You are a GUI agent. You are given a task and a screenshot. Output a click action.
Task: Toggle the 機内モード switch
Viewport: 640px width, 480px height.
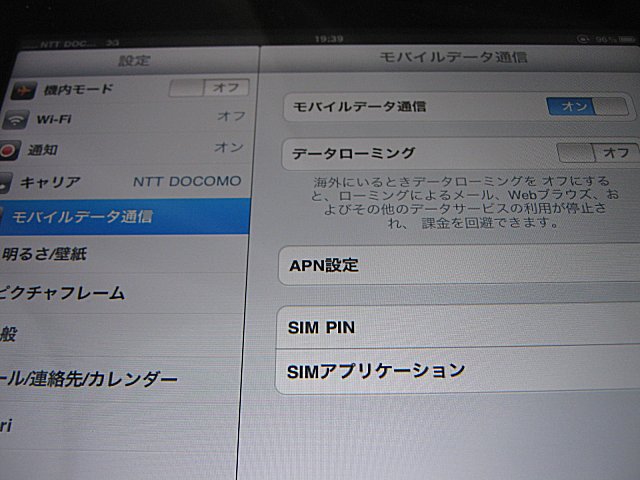click(x=209, y=87)
